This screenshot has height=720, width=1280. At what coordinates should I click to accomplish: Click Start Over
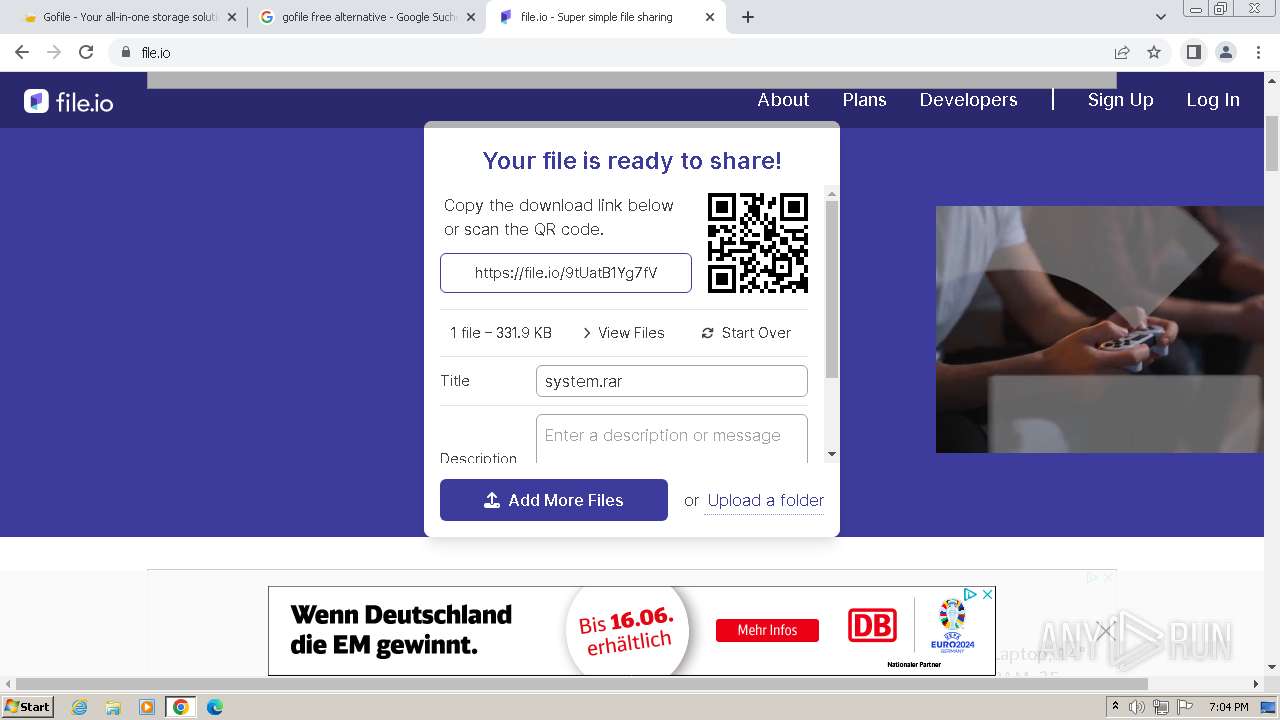click(x=746, y=333)
